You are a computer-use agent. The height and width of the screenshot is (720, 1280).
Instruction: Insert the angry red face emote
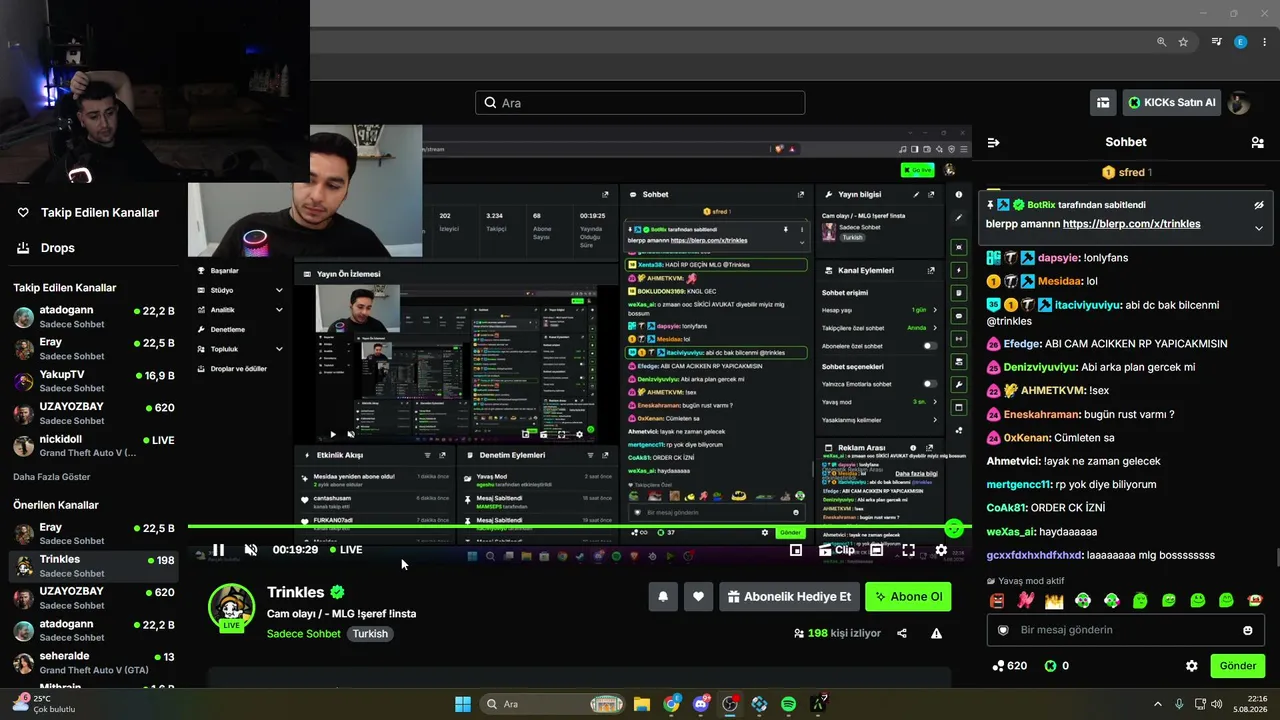996,600
